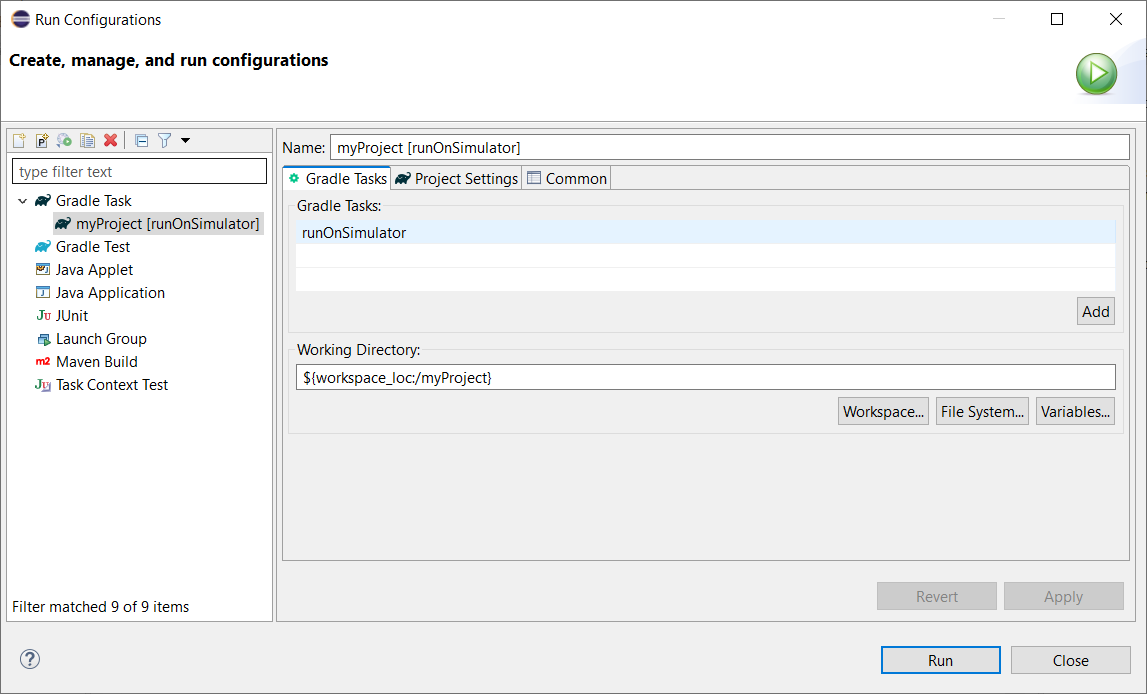This screenshot has height=694, width=1147.
Task: Click the Variables... button
Action: tap(1075, 411)
